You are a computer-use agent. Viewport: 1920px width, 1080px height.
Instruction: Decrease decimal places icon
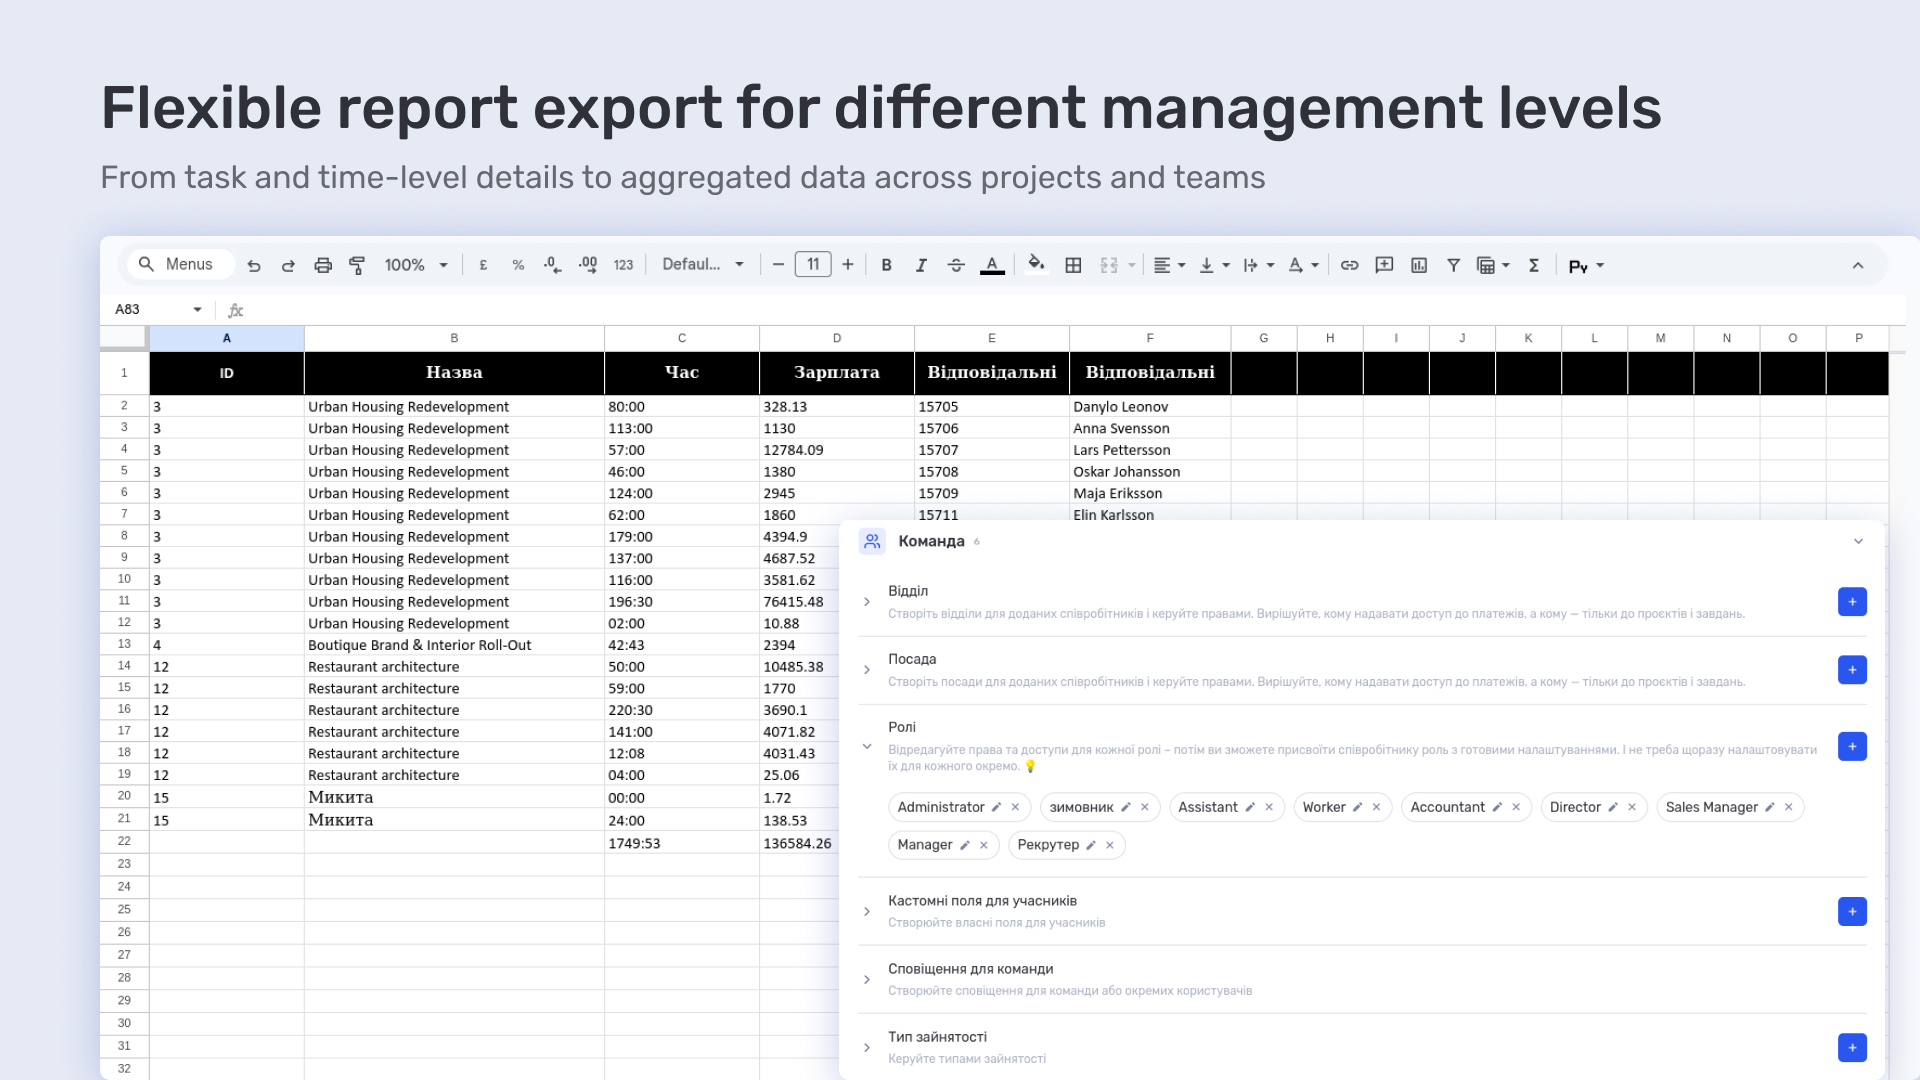pyautogui.click(x=552, y=265)
